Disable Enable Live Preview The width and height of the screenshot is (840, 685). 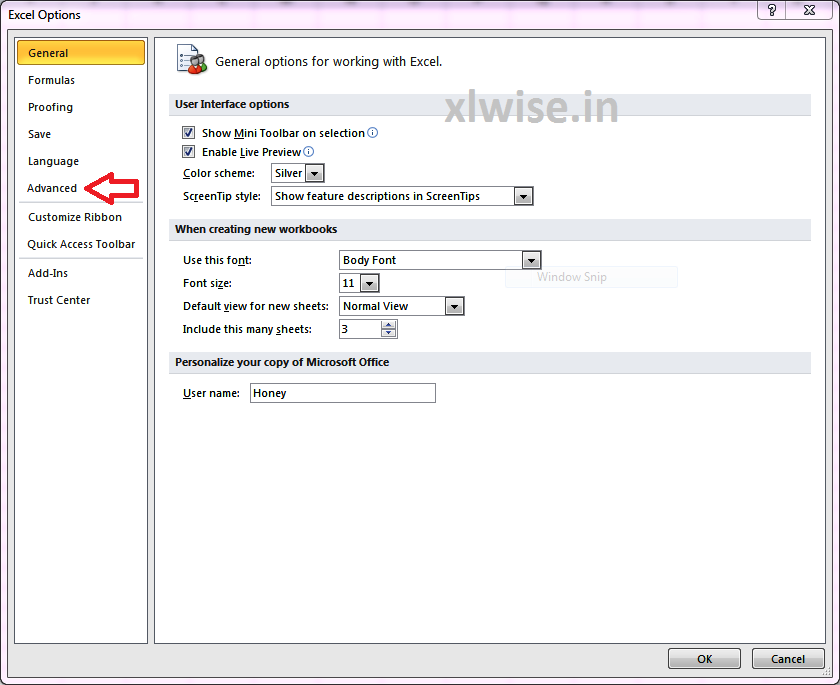189,151
